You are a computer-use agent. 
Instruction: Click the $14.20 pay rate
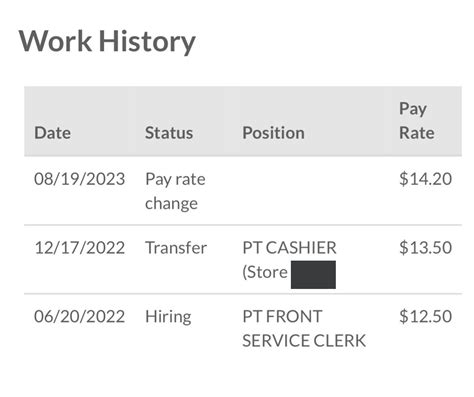coord(425,179)
